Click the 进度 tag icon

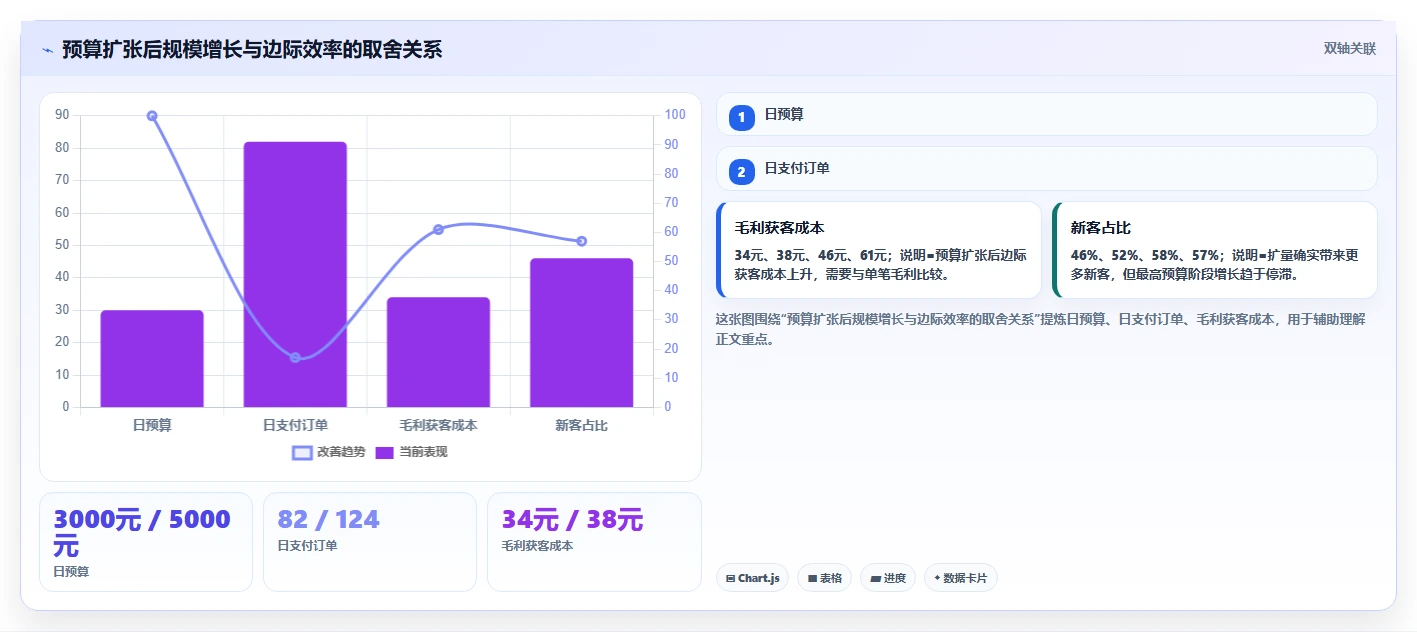click(x=875, y=578)
